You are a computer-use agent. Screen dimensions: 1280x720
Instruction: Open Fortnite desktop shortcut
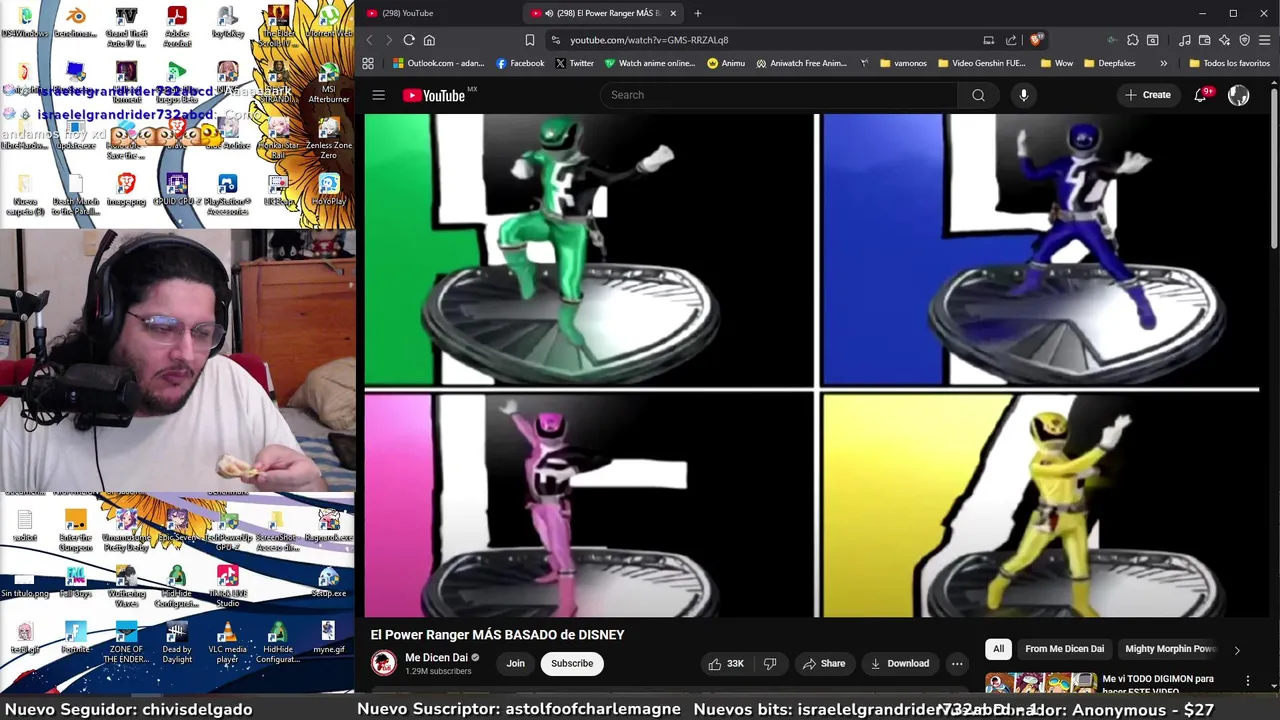click(x=75, y=637)
